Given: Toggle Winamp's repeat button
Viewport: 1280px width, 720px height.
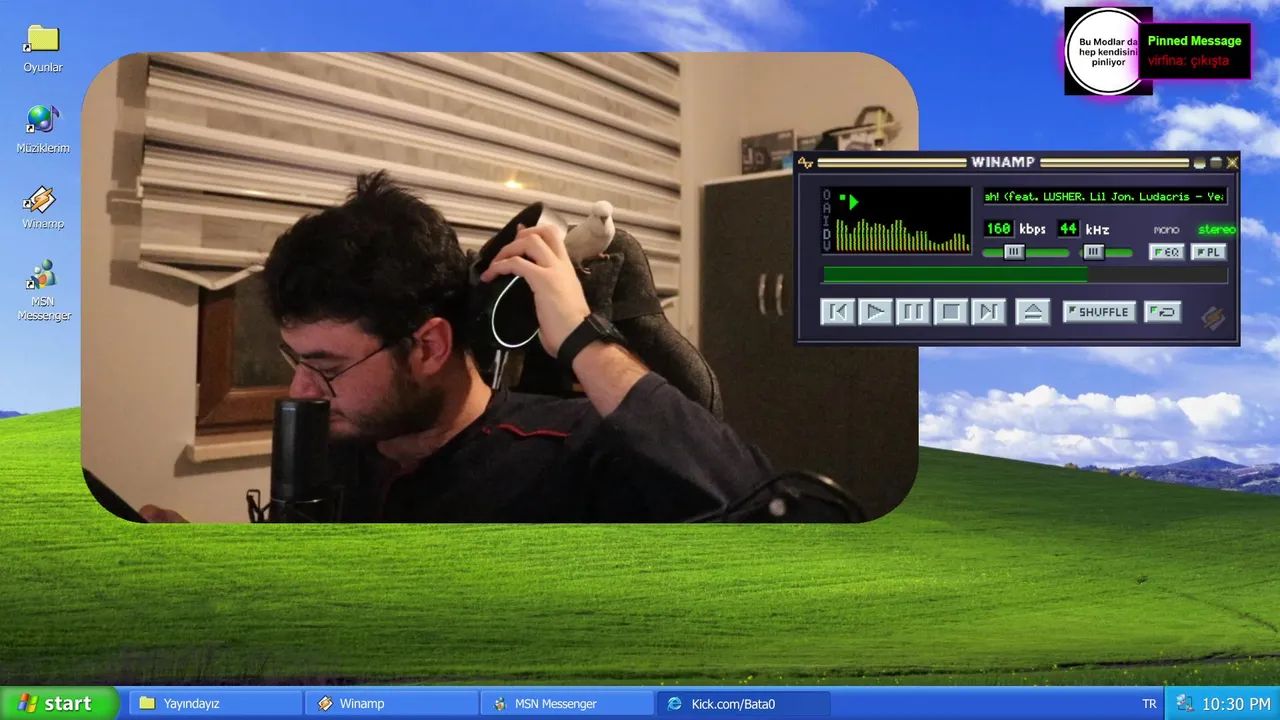Looking at the screenshot, I should pos(1162,312).
